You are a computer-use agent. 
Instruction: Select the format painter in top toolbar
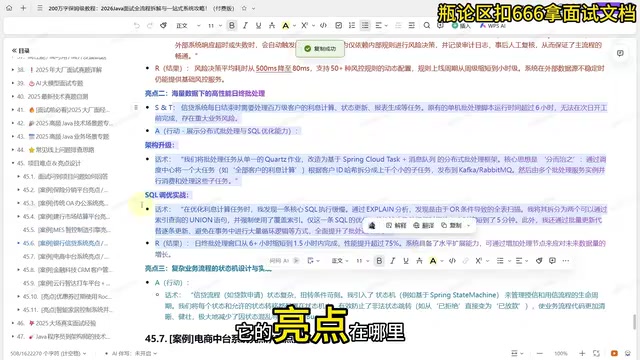pos(163,25)
